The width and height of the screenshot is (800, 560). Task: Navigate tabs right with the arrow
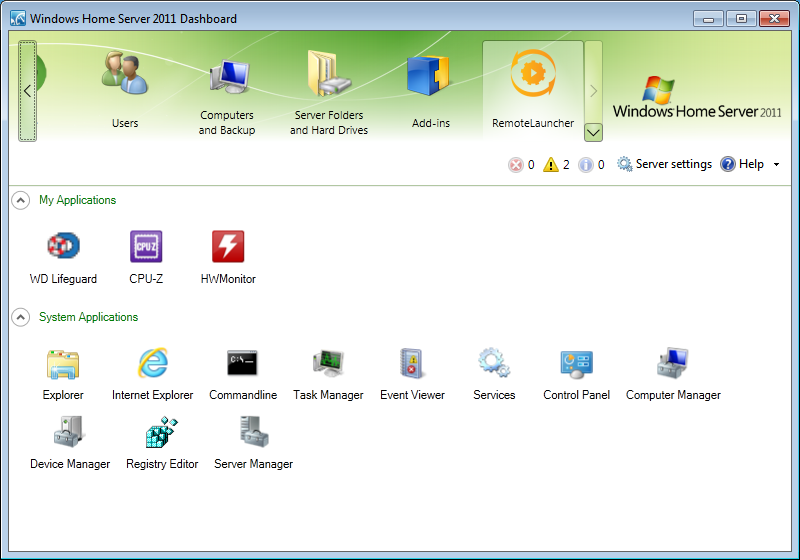[x=593, y=82]
